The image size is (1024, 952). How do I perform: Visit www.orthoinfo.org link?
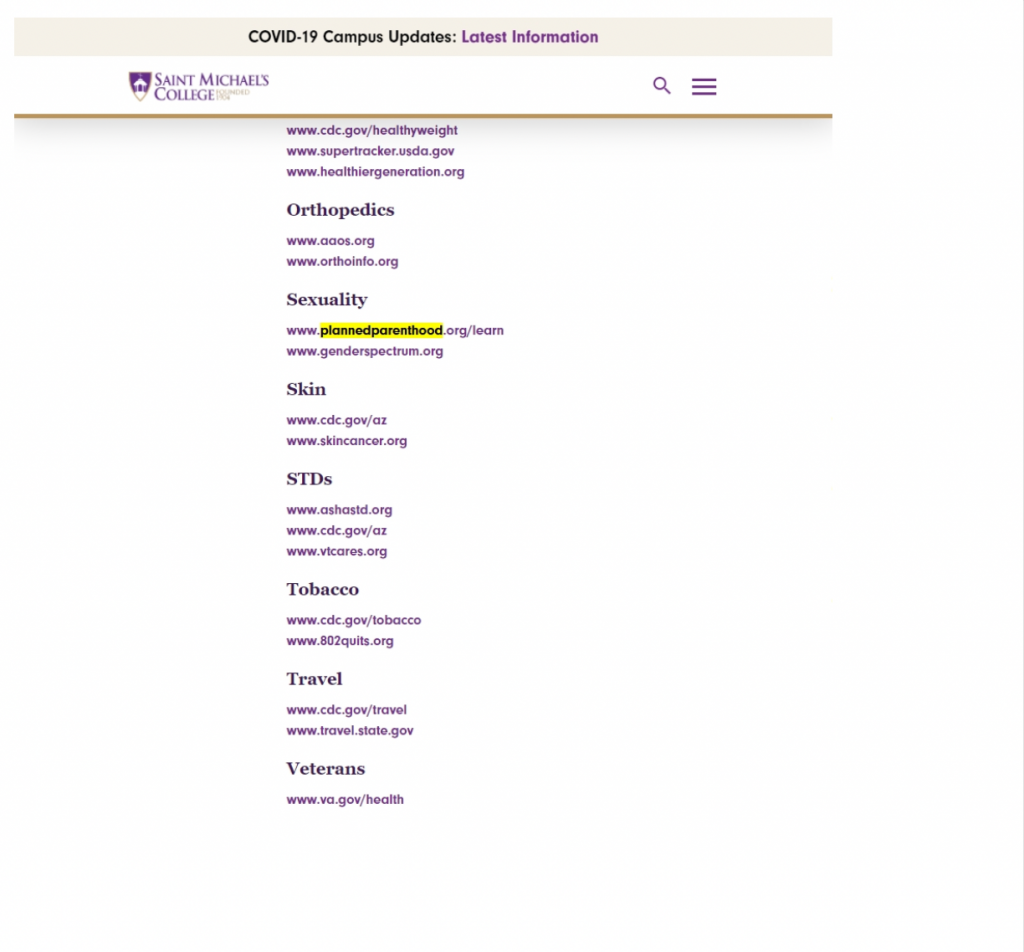tap(342, 261)
